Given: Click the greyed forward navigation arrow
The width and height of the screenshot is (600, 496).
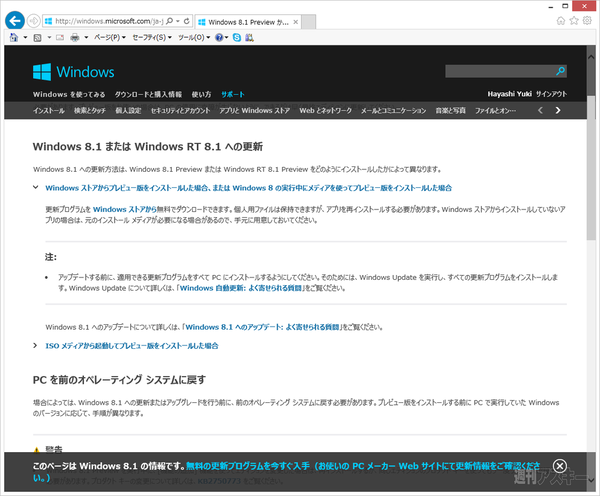Looking at the screenshot, I should (x=34, y=21).
